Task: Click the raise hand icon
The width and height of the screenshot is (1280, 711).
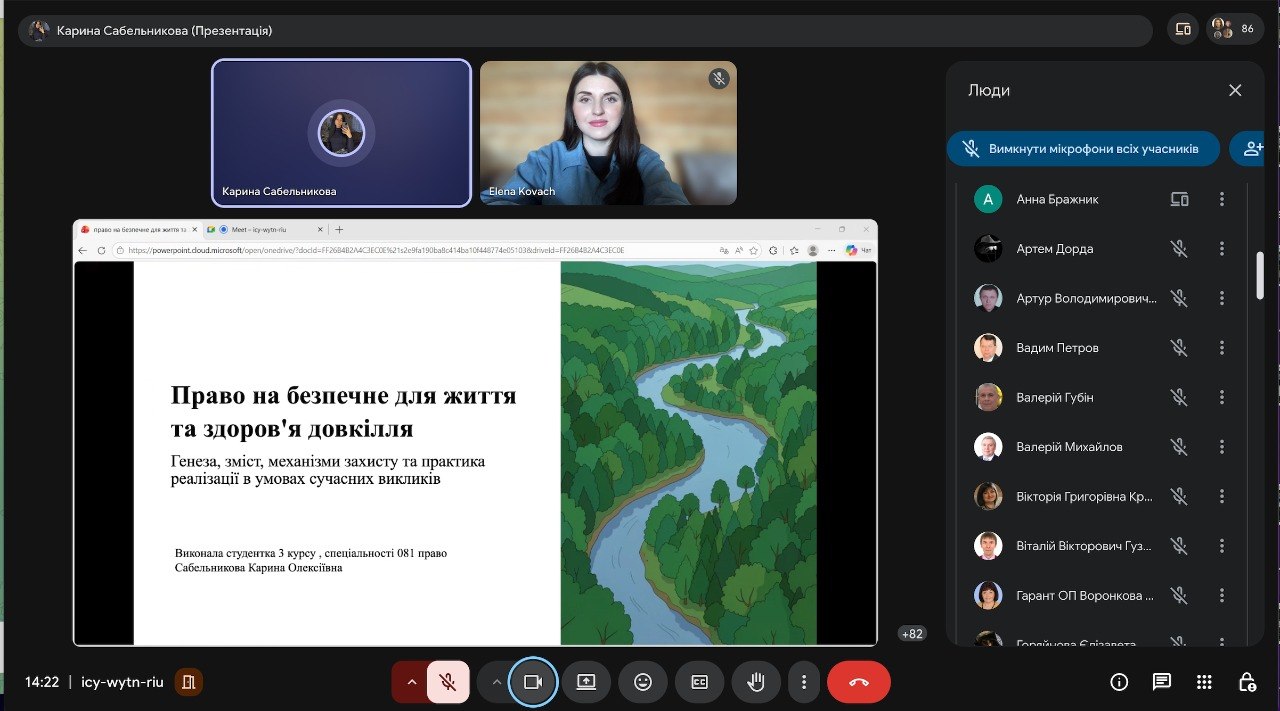Action: [x=756, y=682]
